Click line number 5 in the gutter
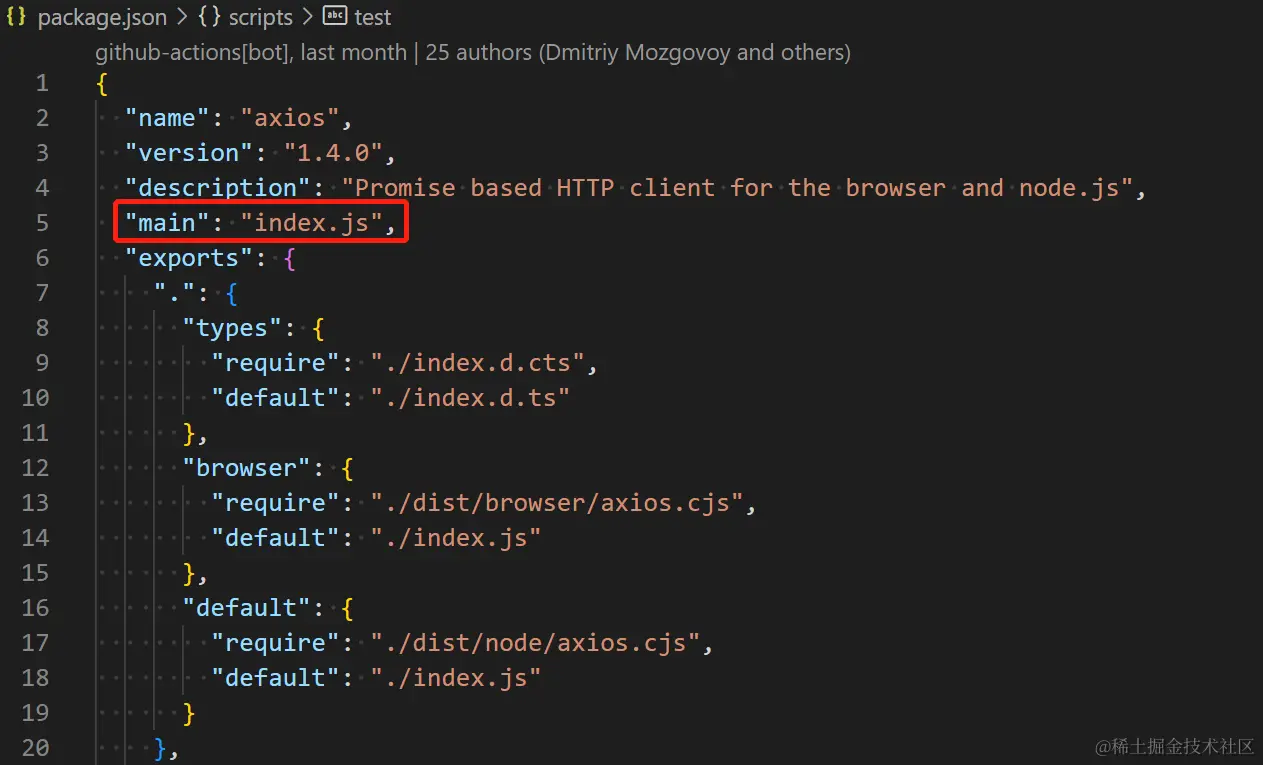This screenshot has height=765, width=1263. point(41,223)
